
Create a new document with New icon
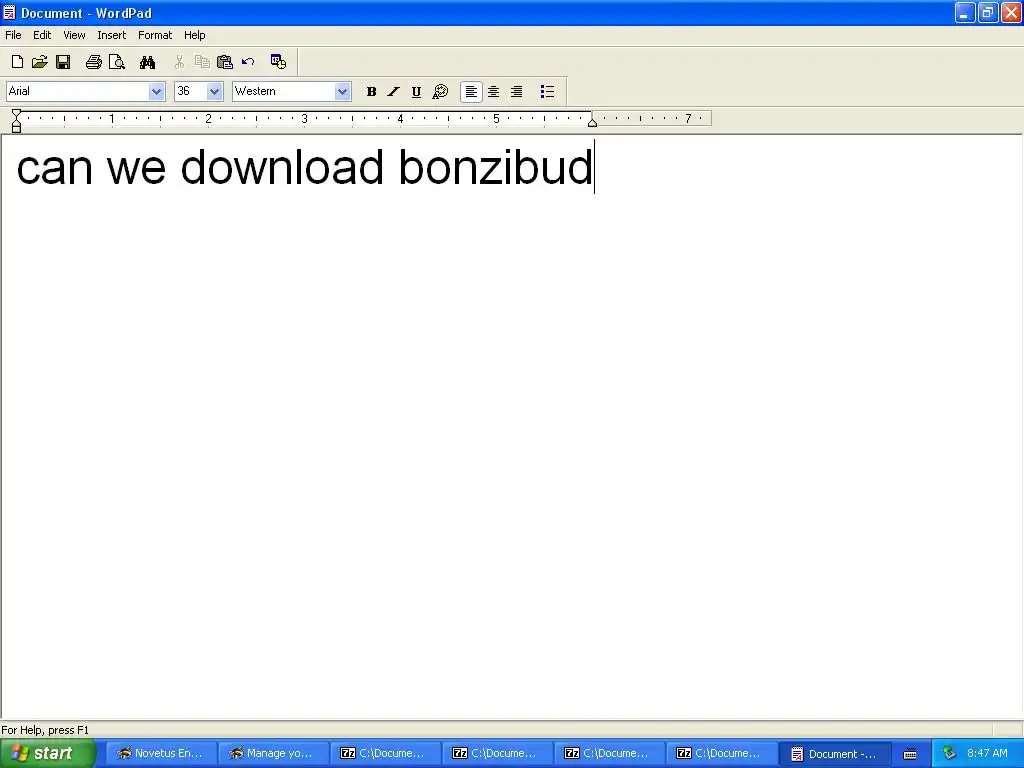click(x=18, y=62)
